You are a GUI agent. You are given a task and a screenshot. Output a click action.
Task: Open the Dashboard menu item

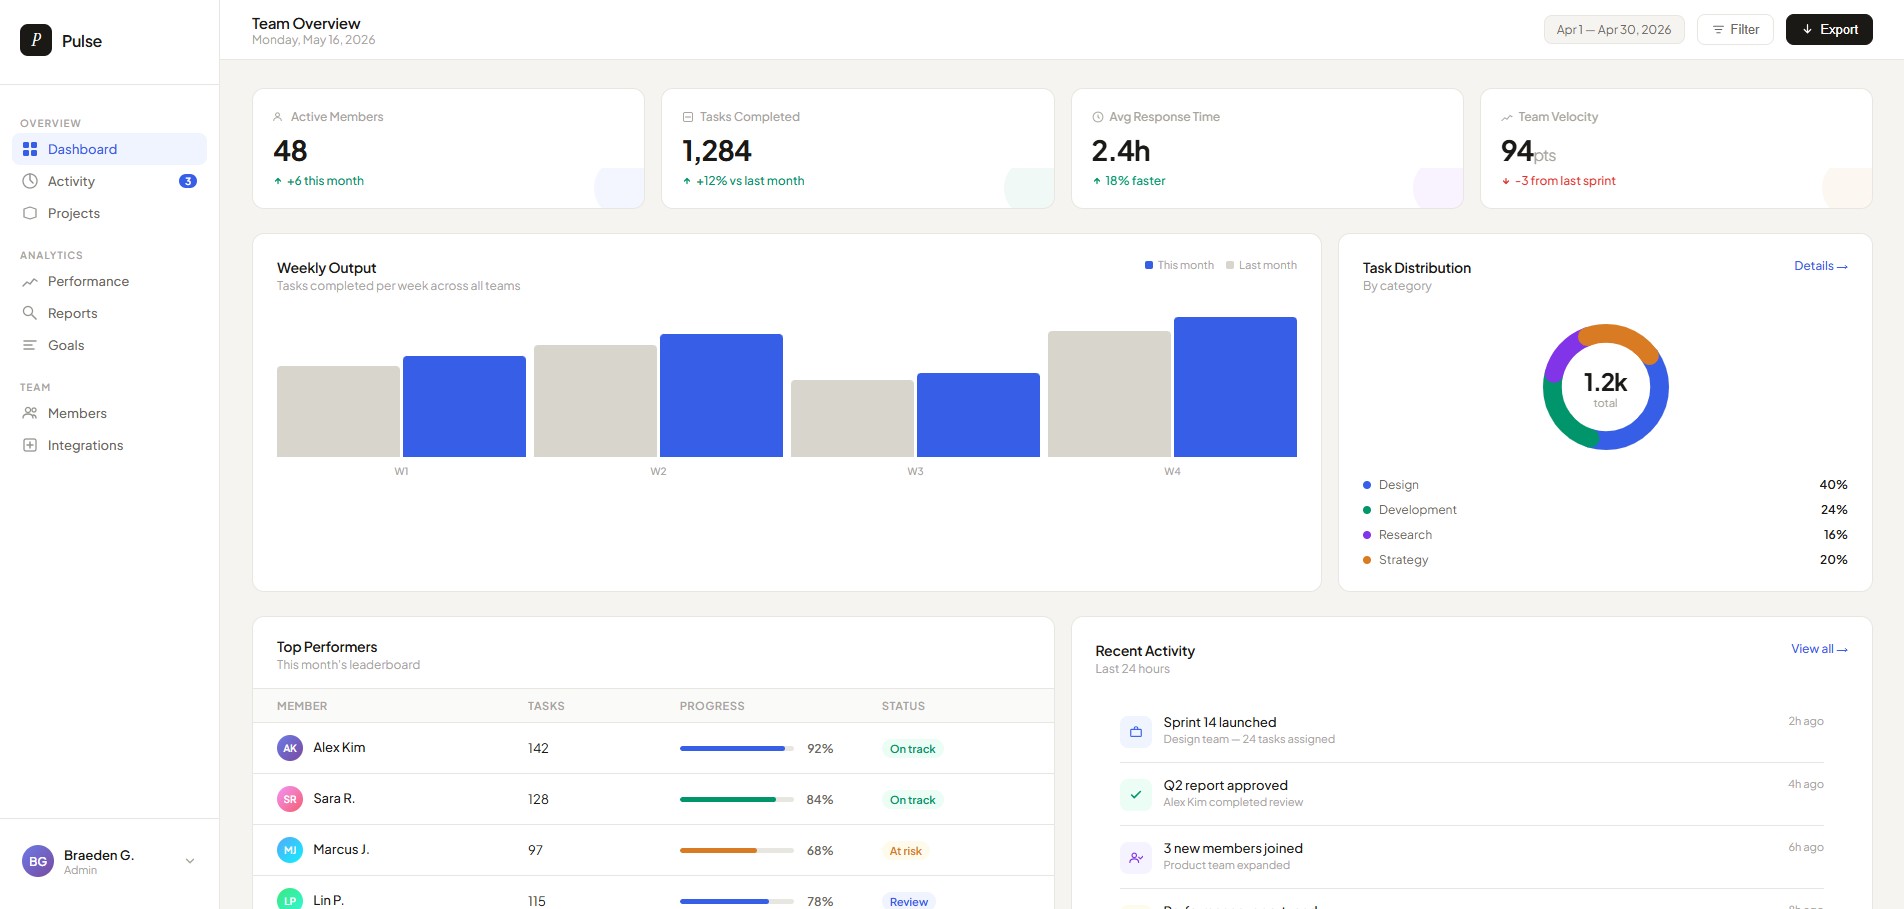(109, 149)
